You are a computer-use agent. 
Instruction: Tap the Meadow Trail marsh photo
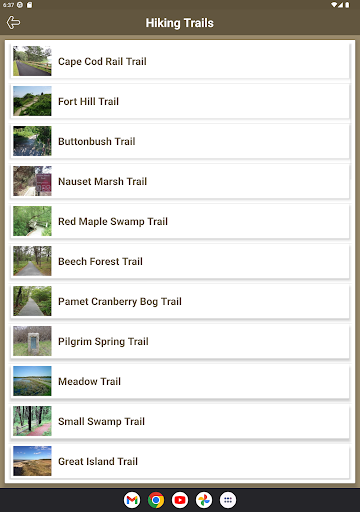32,381
